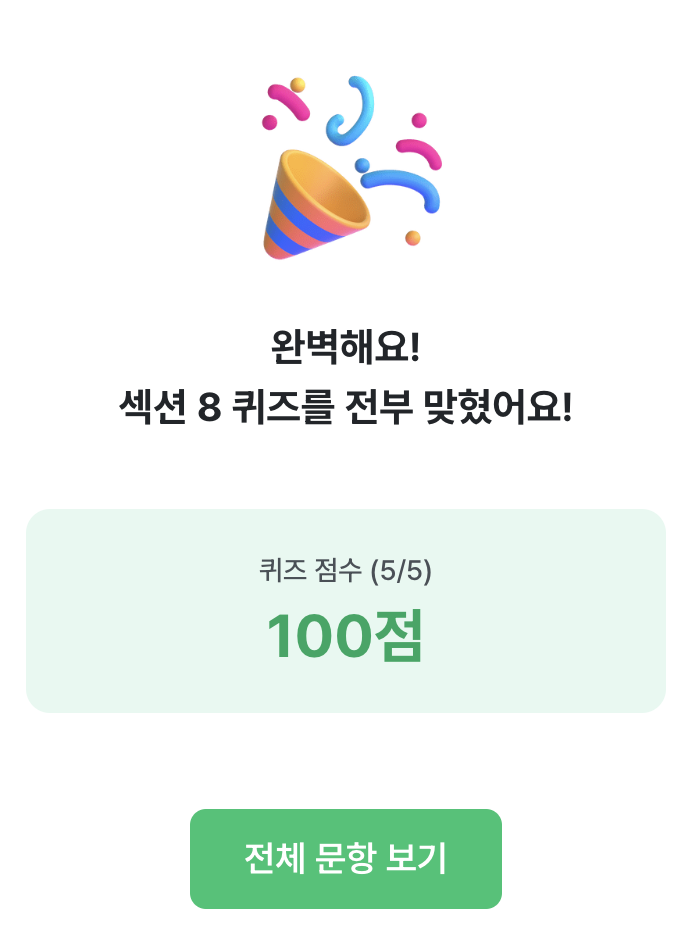
Task: Click the 섹션 8 words in the message
Action: click(x=170, y=407)
